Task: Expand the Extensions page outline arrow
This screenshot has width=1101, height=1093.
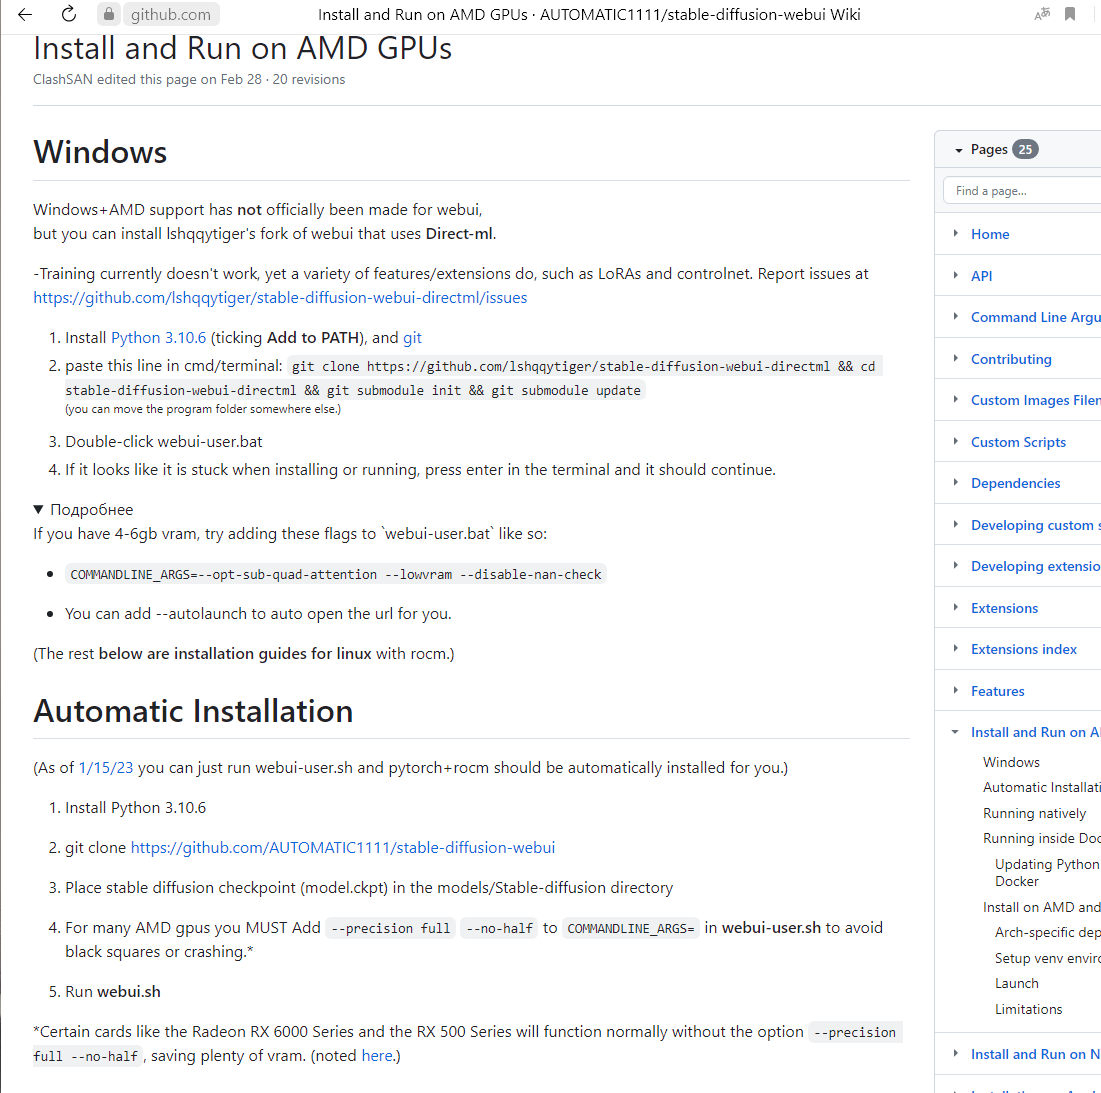Action: [956, 607]
